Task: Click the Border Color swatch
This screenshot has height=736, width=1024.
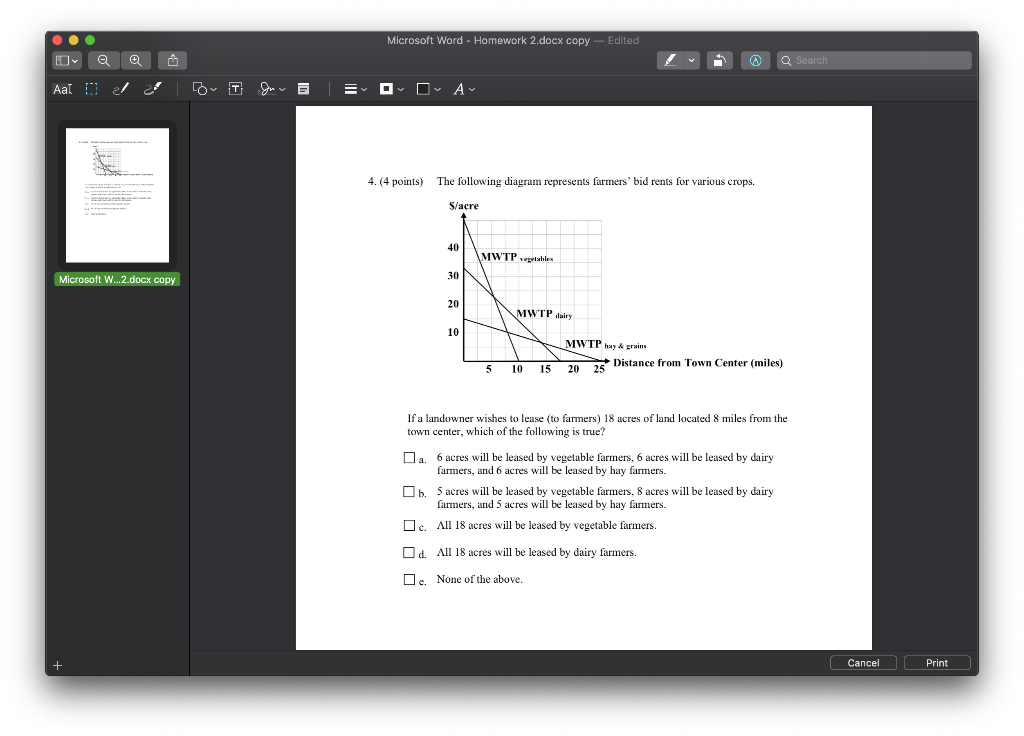Action: (x=386, y=89)
